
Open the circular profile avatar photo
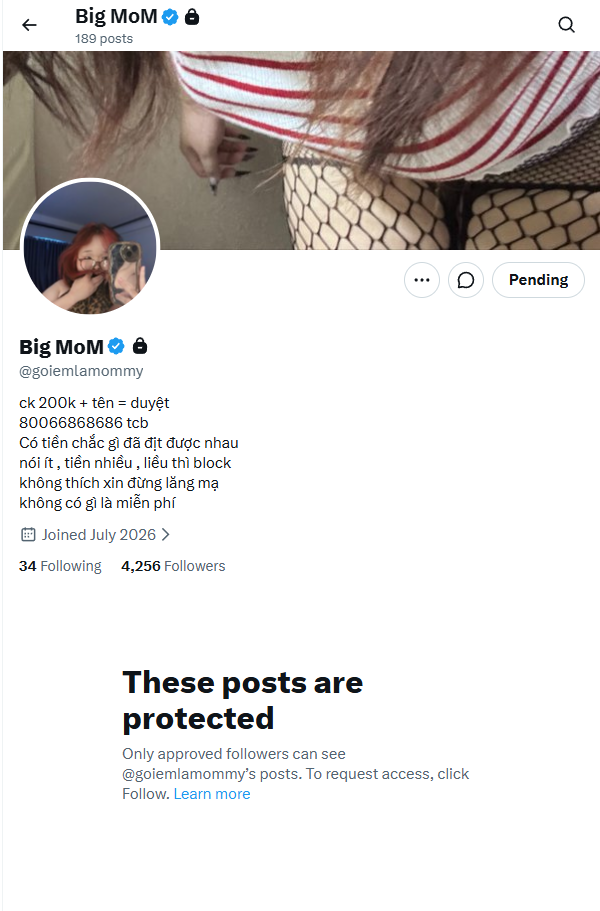90,248
